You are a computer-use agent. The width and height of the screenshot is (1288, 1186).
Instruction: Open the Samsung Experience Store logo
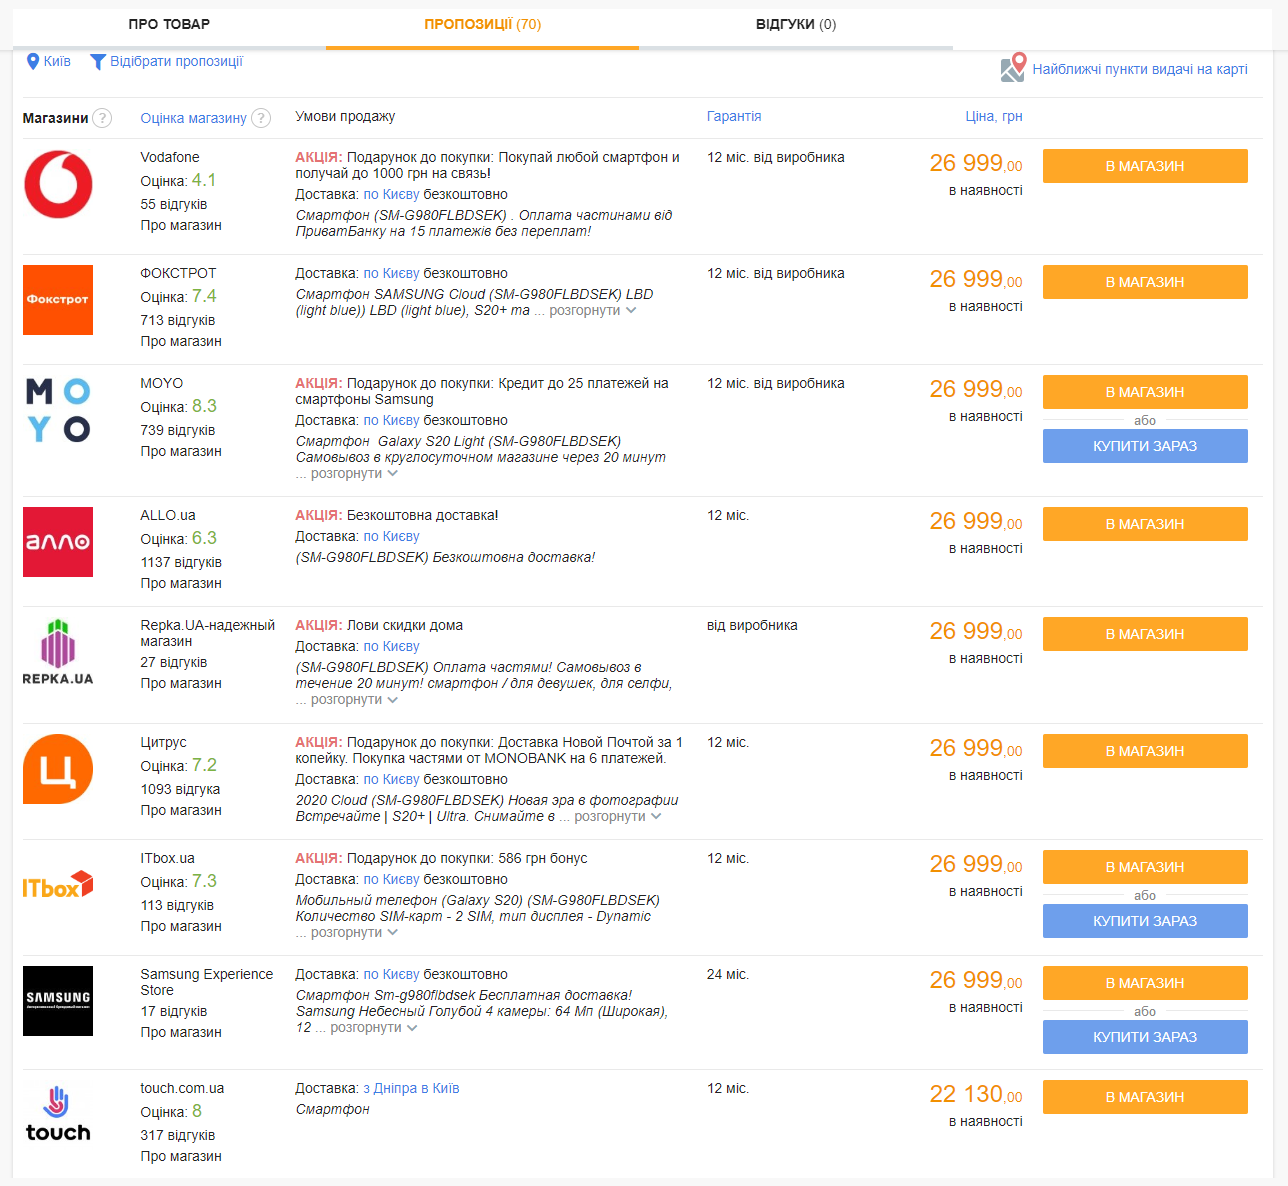click(58, 1001)
